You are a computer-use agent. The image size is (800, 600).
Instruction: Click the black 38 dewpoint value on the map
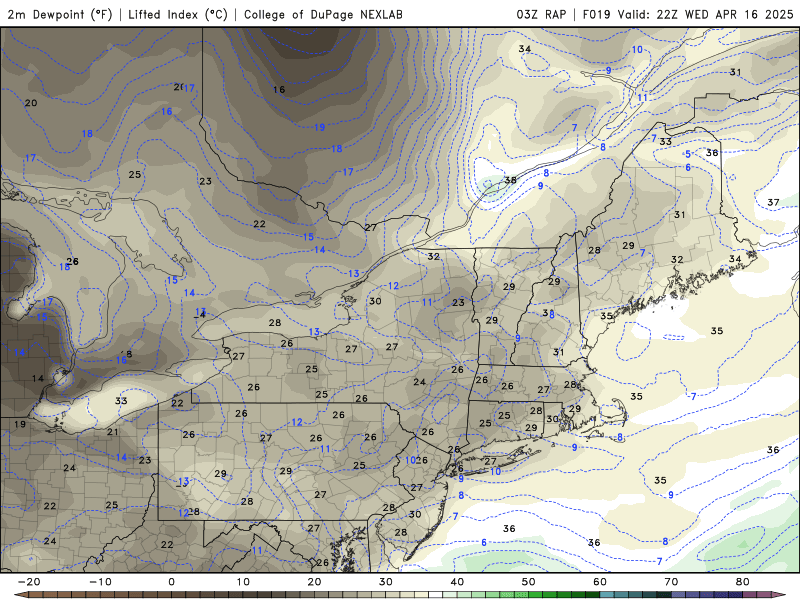point(510,180)
